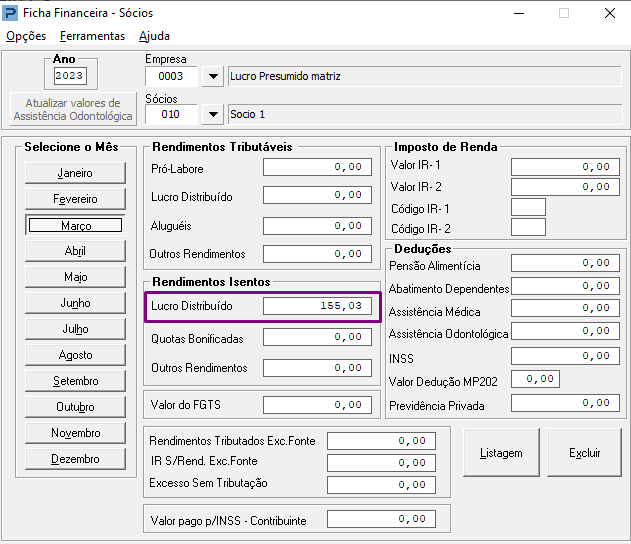
Task: Open the Opções menu
Action: [26, 36]
